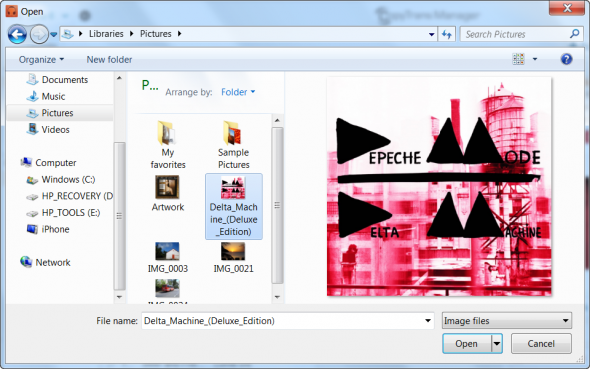Viewport: 590px width, 369px height.
Task: Click the Back navigation arrow
Action: [17, 35]
